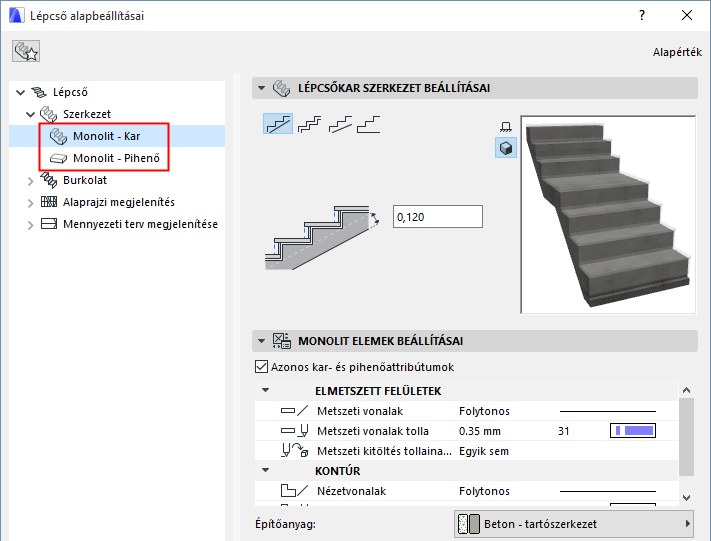Switch preview to 3D cube view icon

pos(506,148)
